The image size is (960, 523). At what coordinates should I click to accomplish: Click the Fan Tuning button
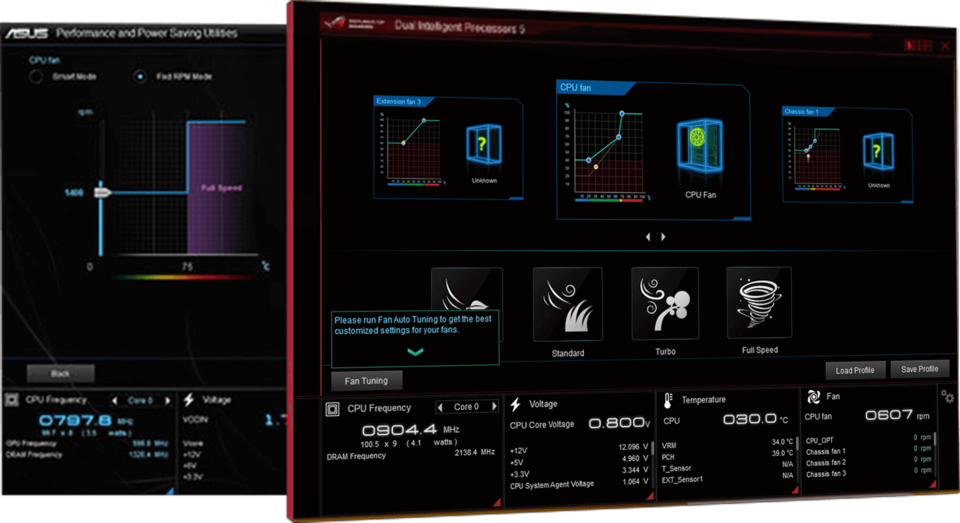click(x=366, y=381)
